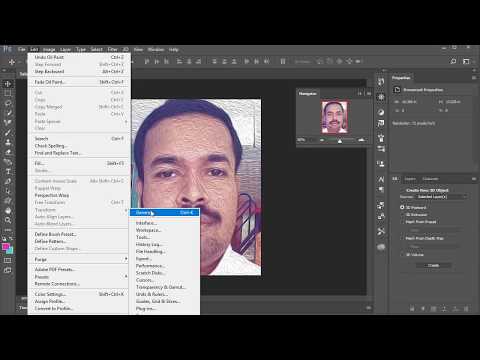Screen dimensions: 480x360
Task: Open the Image menu in the menu bar
Action: [49, 50]
